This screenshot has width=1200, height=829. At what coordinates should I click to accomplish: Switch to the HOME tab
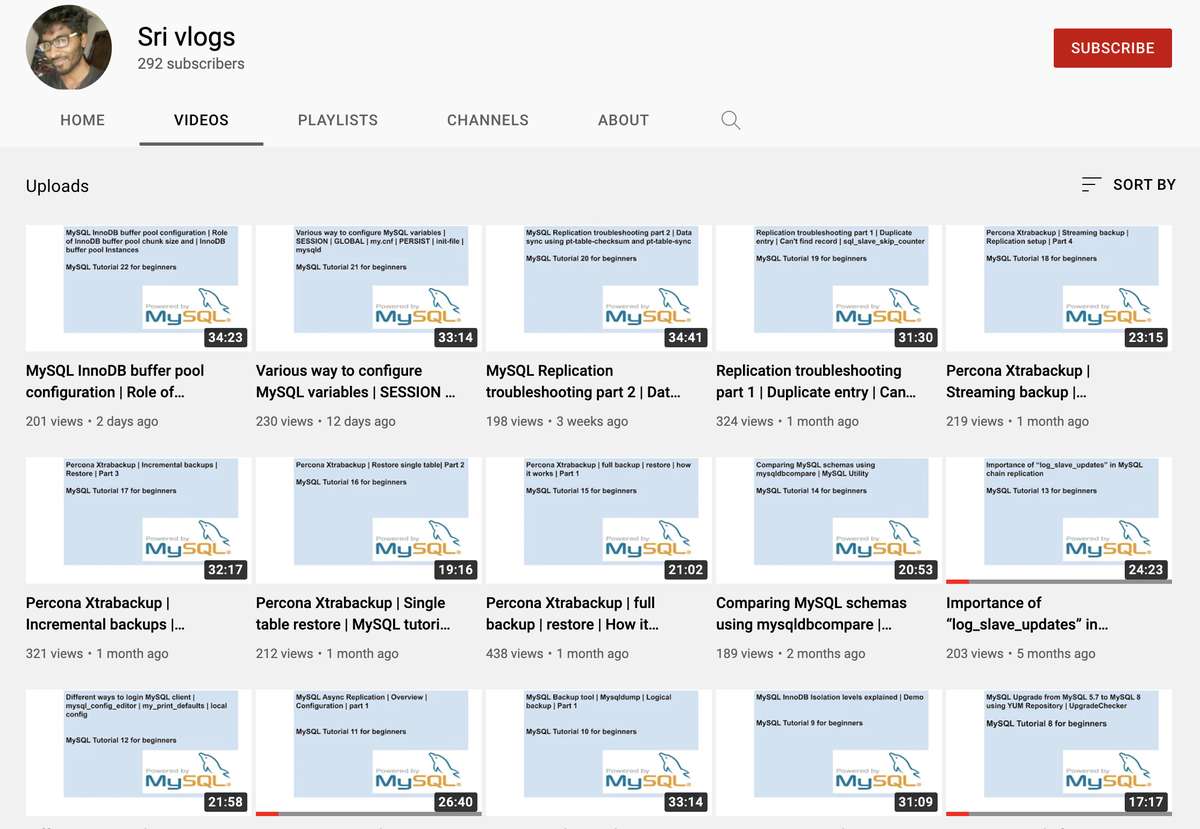[82, 120]
